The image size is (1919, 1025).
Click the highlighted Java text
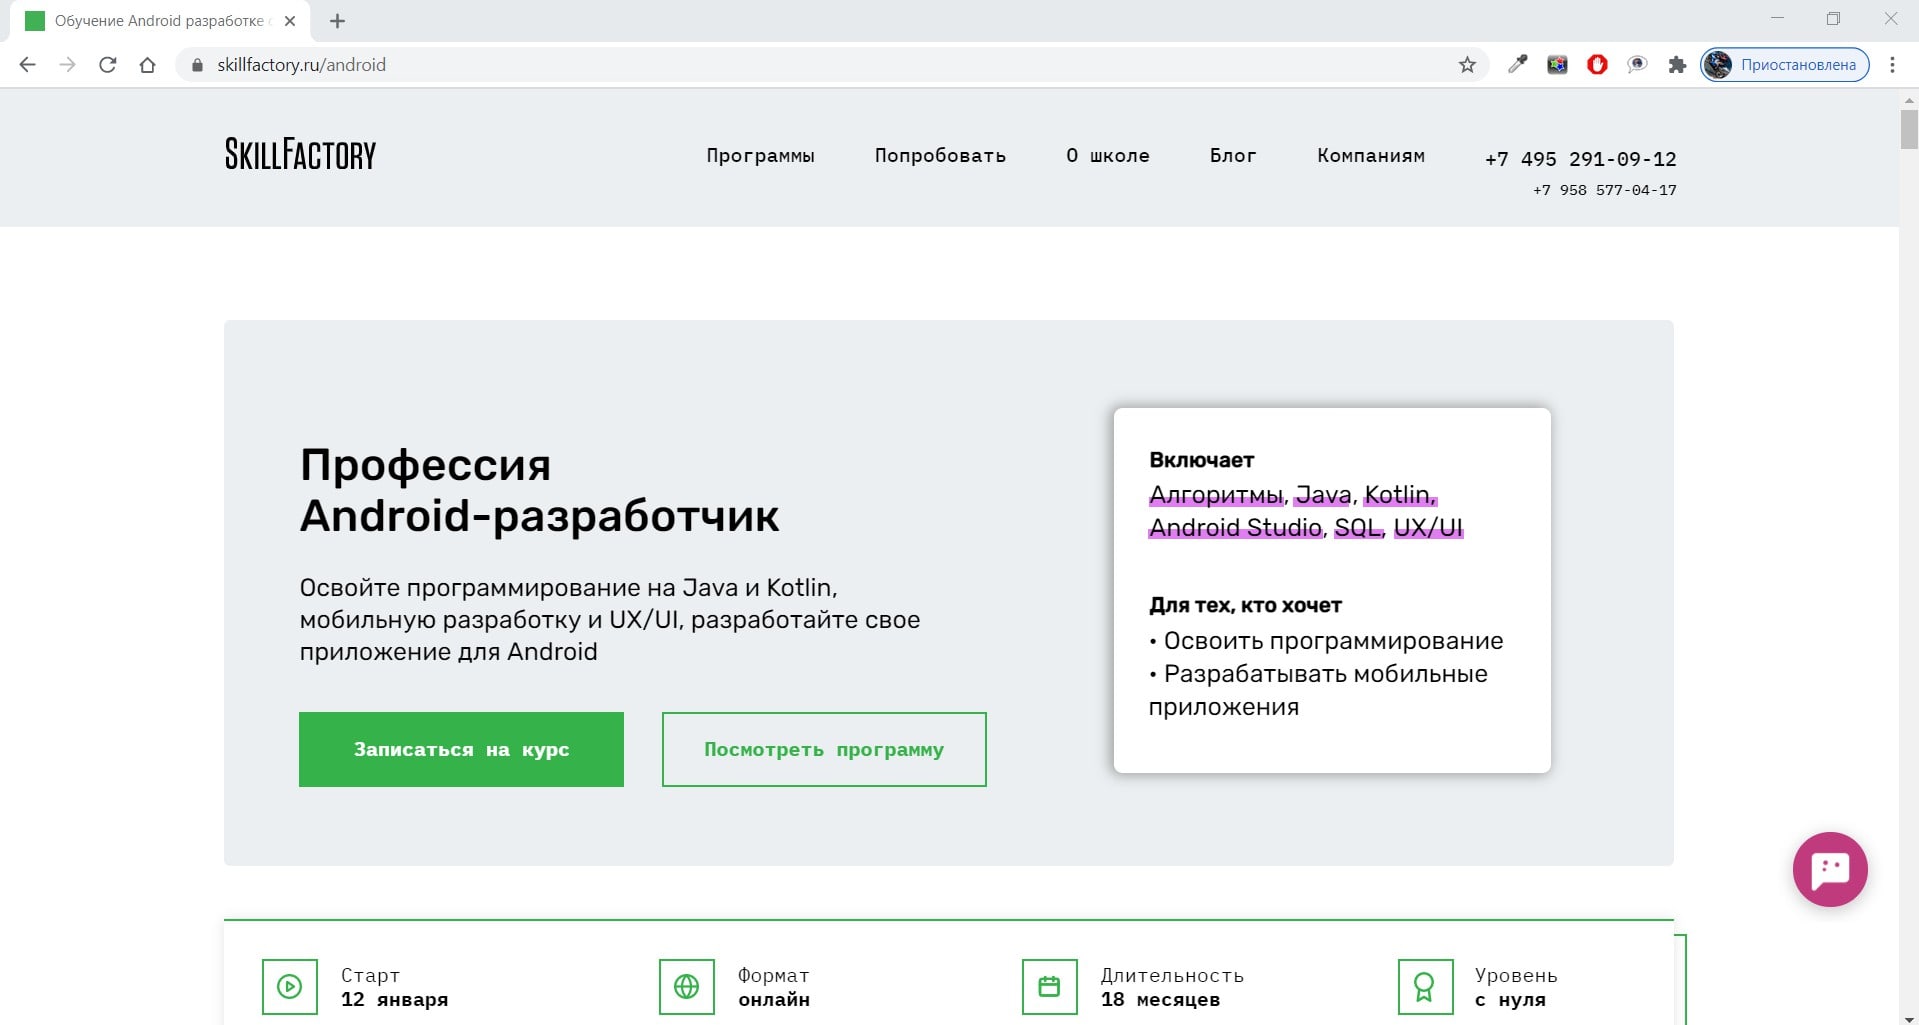[x=1323, y=495]
